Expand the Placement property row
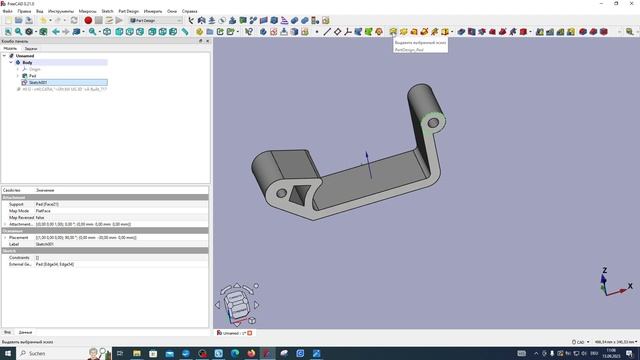The width and height of the screenshot is (640, 360). click(5, 237)
